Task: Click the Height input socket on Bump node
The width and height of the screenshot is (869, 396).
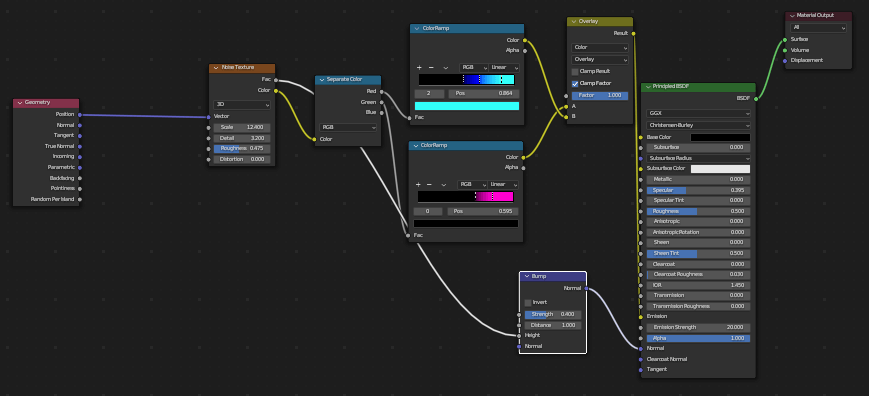Action: tap(519, 336)
